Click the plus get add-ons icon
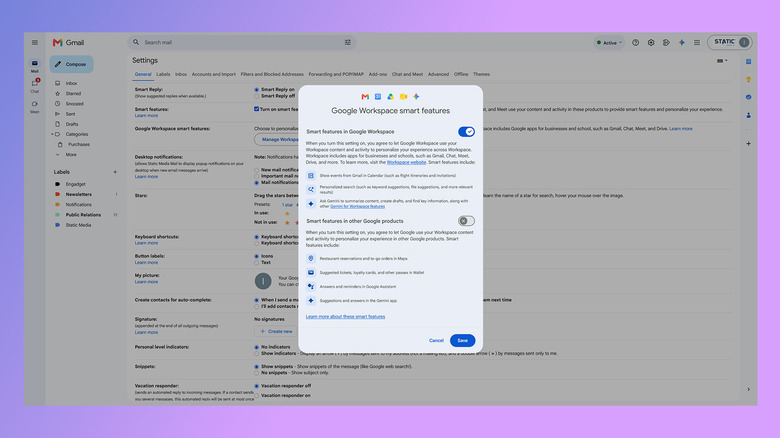This screenshot has width=780, height=438. 748,143
